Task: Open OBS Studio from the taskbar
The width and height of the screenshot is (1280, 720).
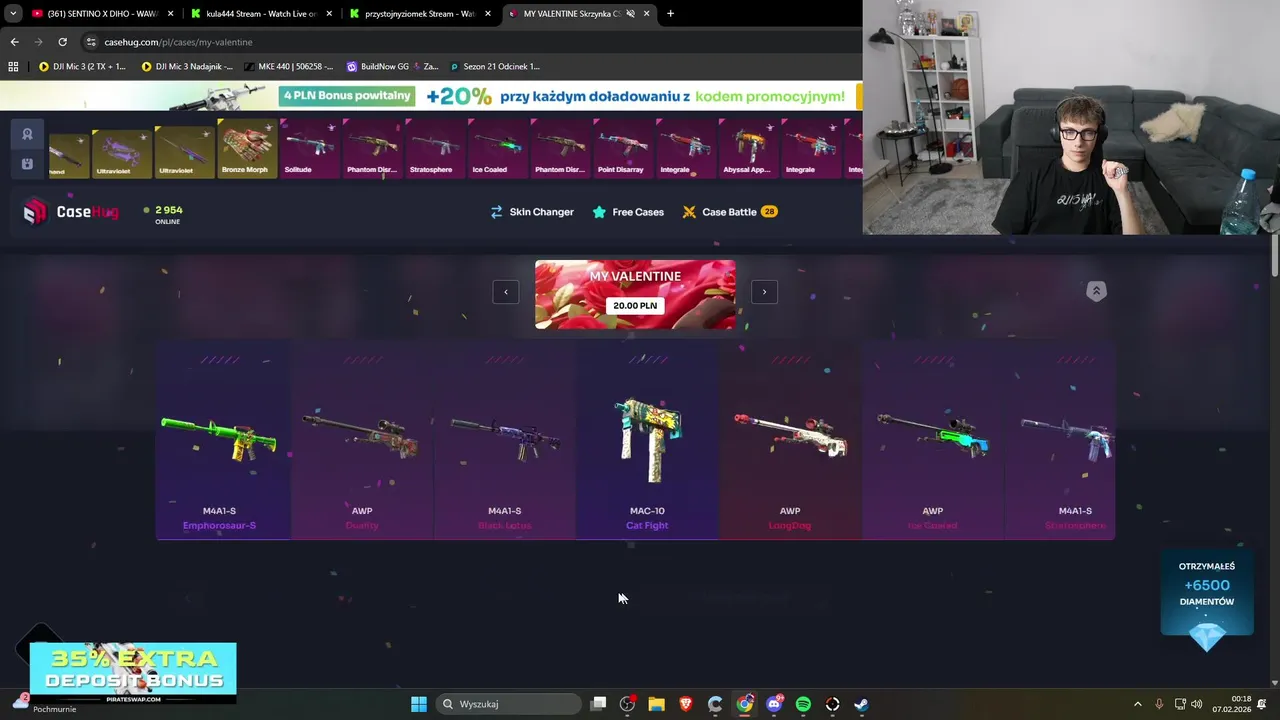Action: 627,704
